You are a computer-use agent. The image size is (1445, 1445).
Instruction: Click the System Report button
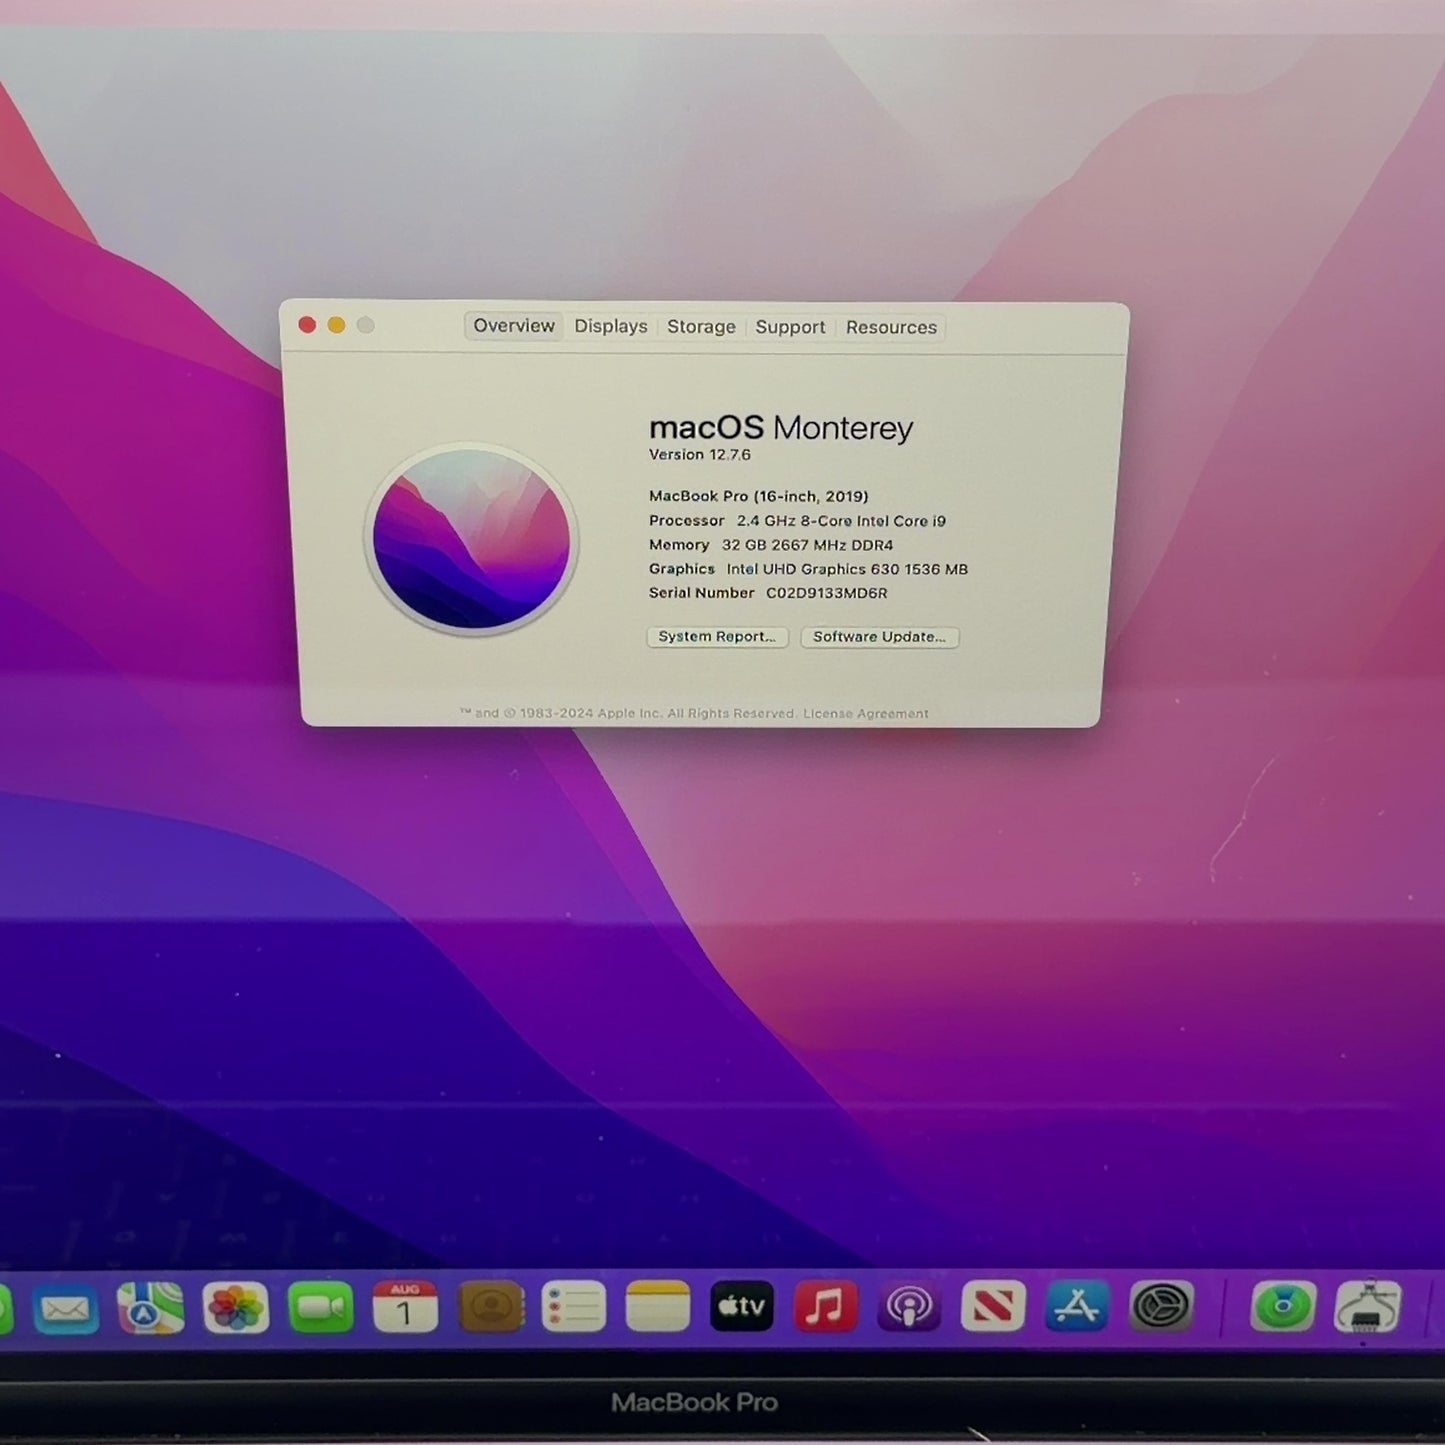(x=717, y=637)
